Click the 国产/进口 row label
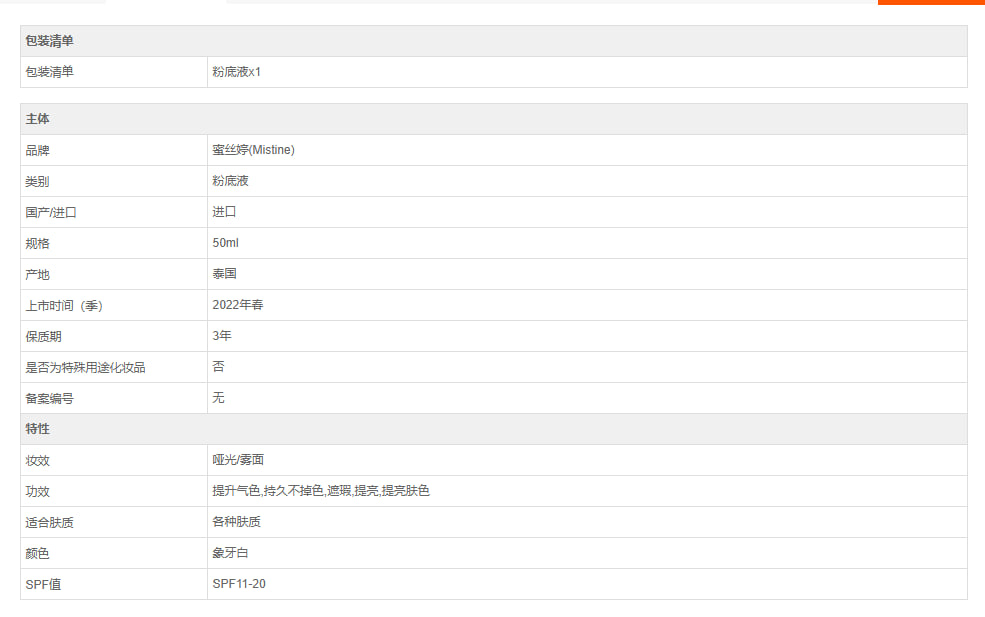 51,212
